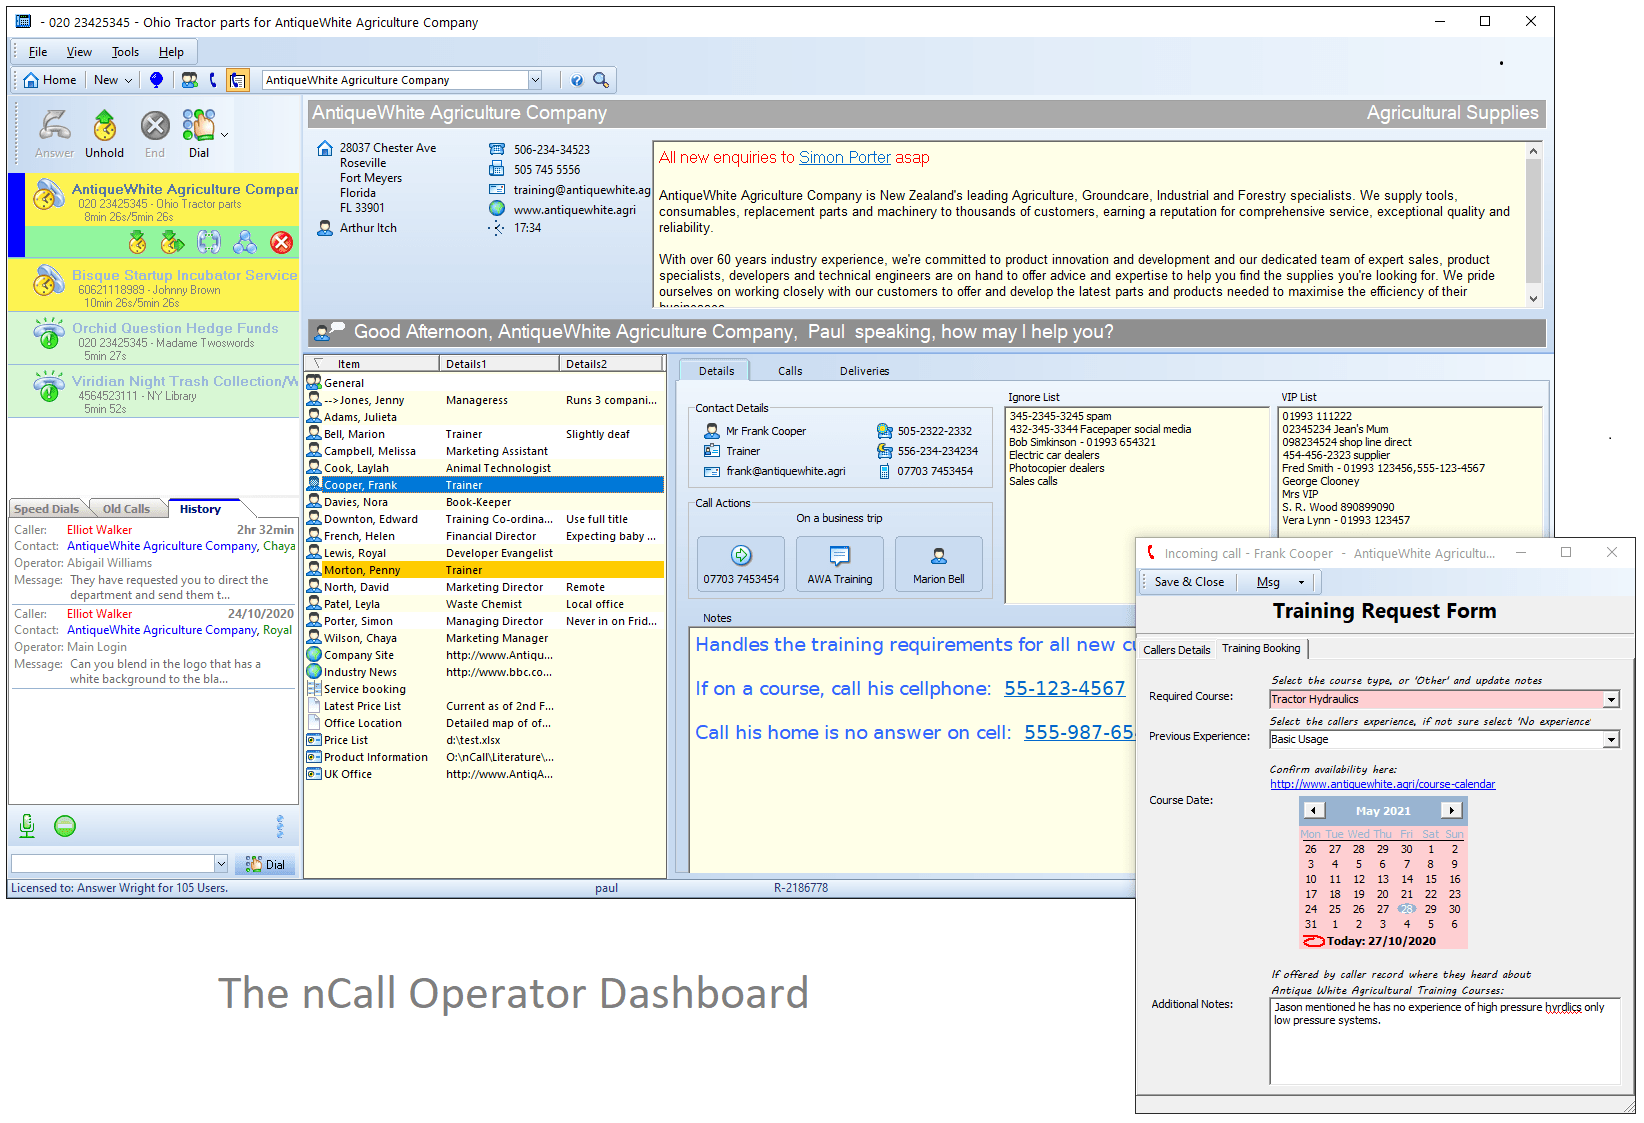Click the small Dial button beside number box

(x=265, y=864)
